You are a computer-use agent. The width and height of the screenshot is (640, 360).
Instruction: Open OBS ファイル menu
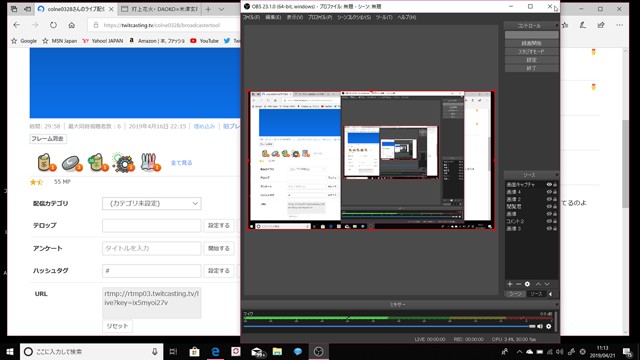(251, 18)
